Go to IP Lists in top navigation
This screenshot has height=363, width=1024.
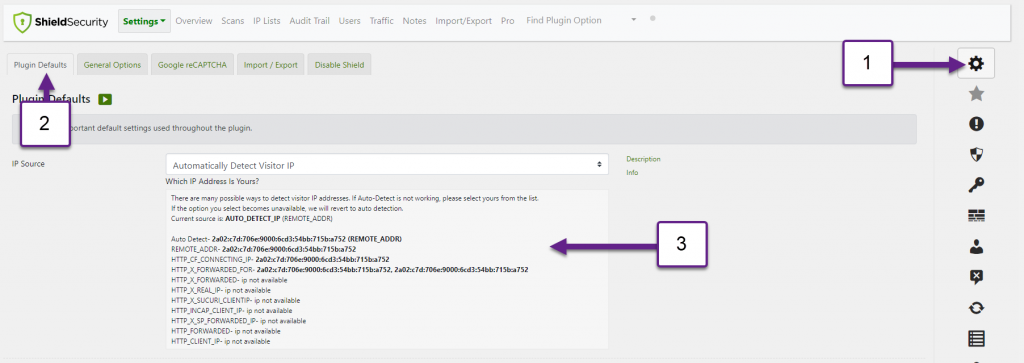266,21
